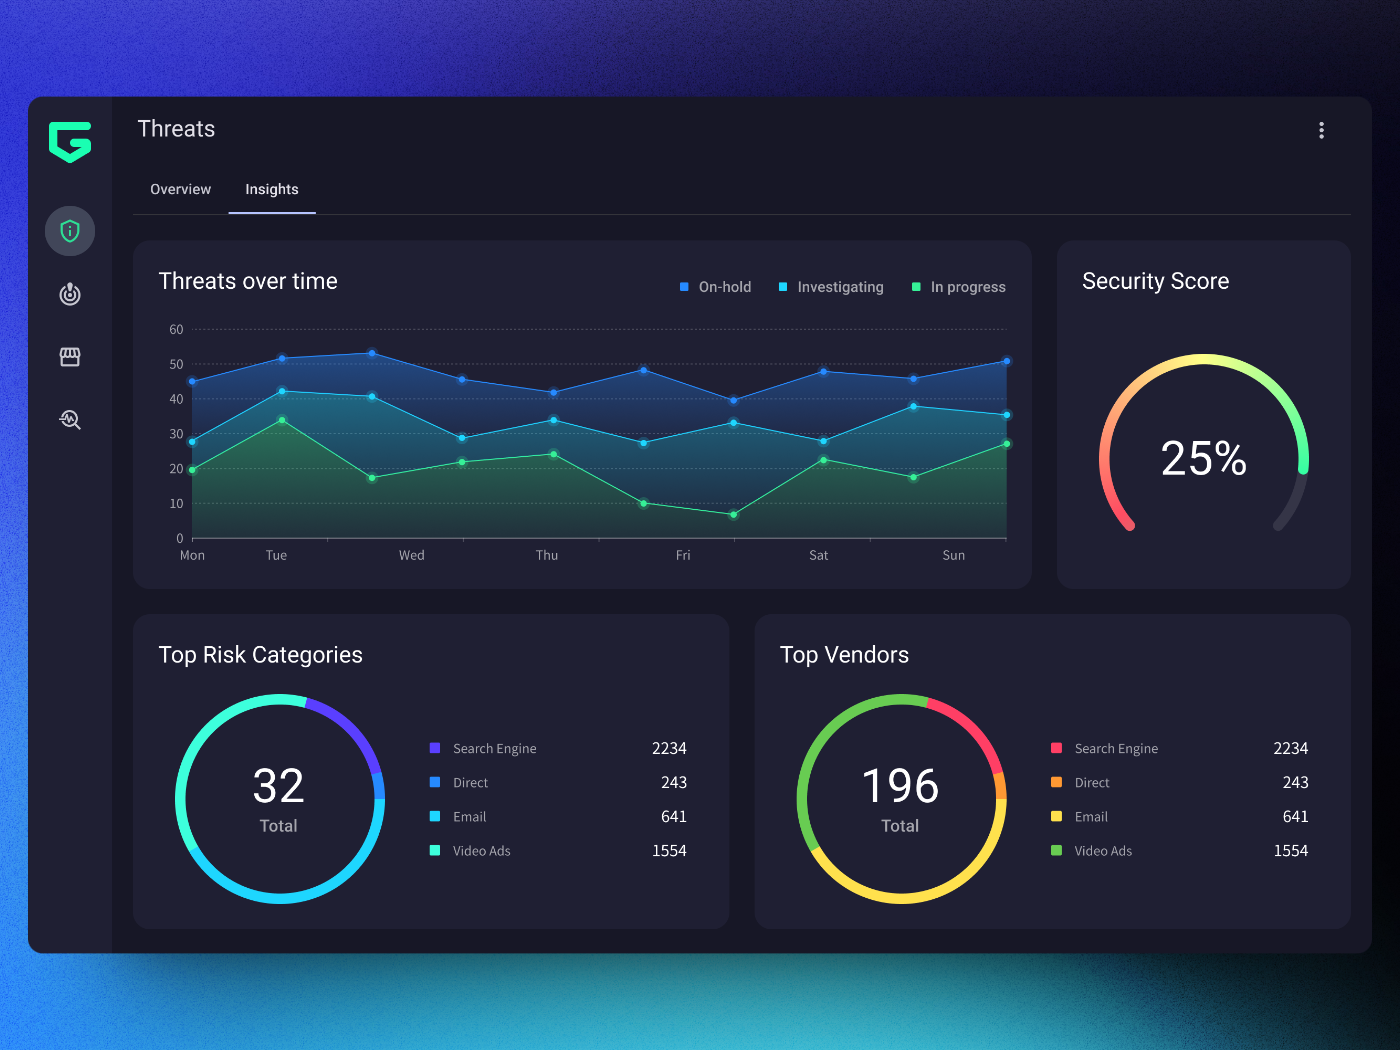Click the Video Ads legend marker under Top Vendors
Viewport: 1400px width, 1050px height.
[x=1056, y=850]
